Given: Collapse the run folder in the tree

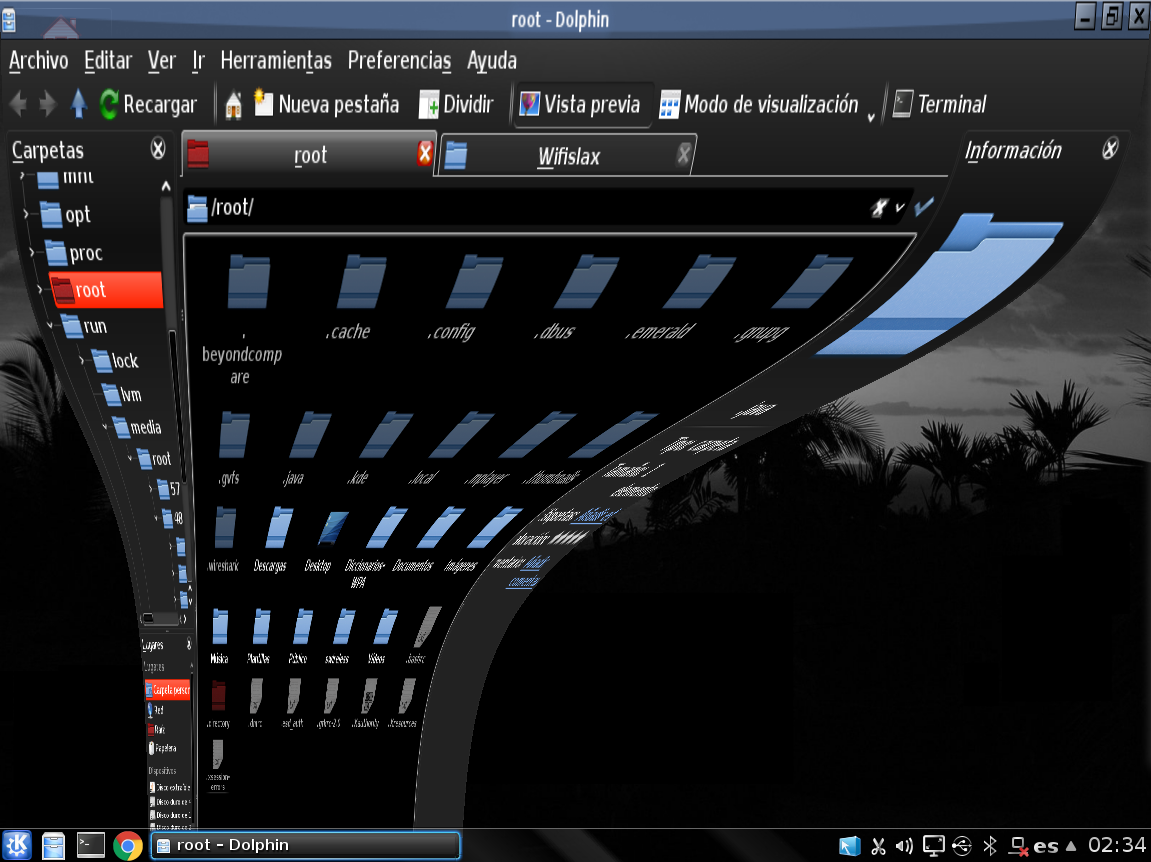Looking at the screenshot, I should (50, 325).
